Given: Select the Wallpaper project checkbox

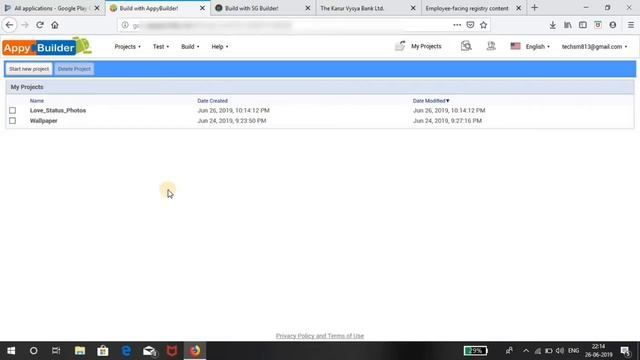Looking at the screenshot, I should coord(13,121).
